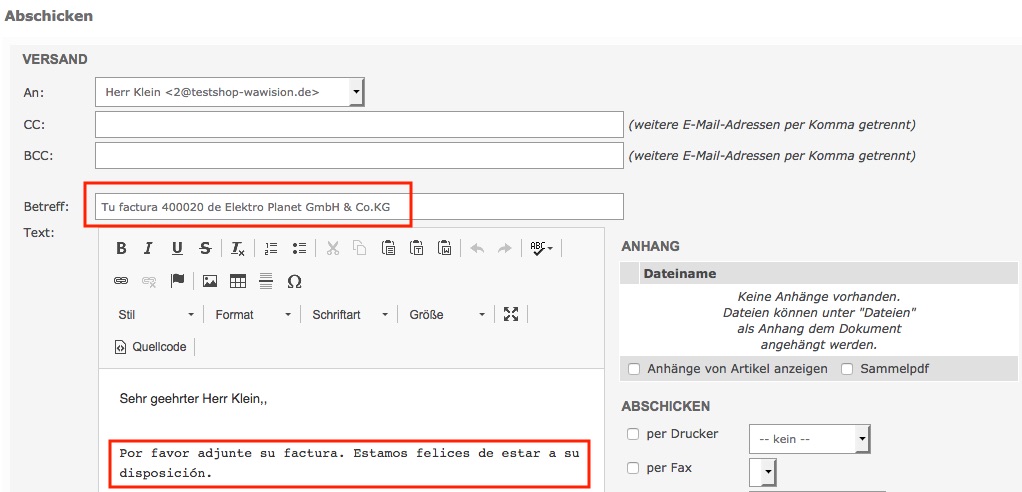
Task: Open the ABC spell check menu
Action: (541, 248)
